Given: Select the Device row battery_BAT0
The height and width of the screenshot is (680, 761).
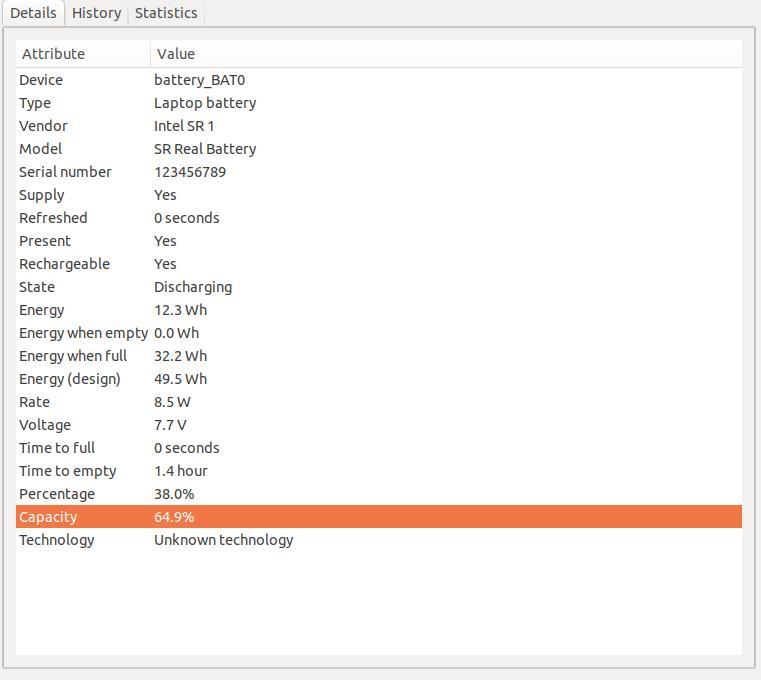Looking at the screenshot, I should 379,80.
